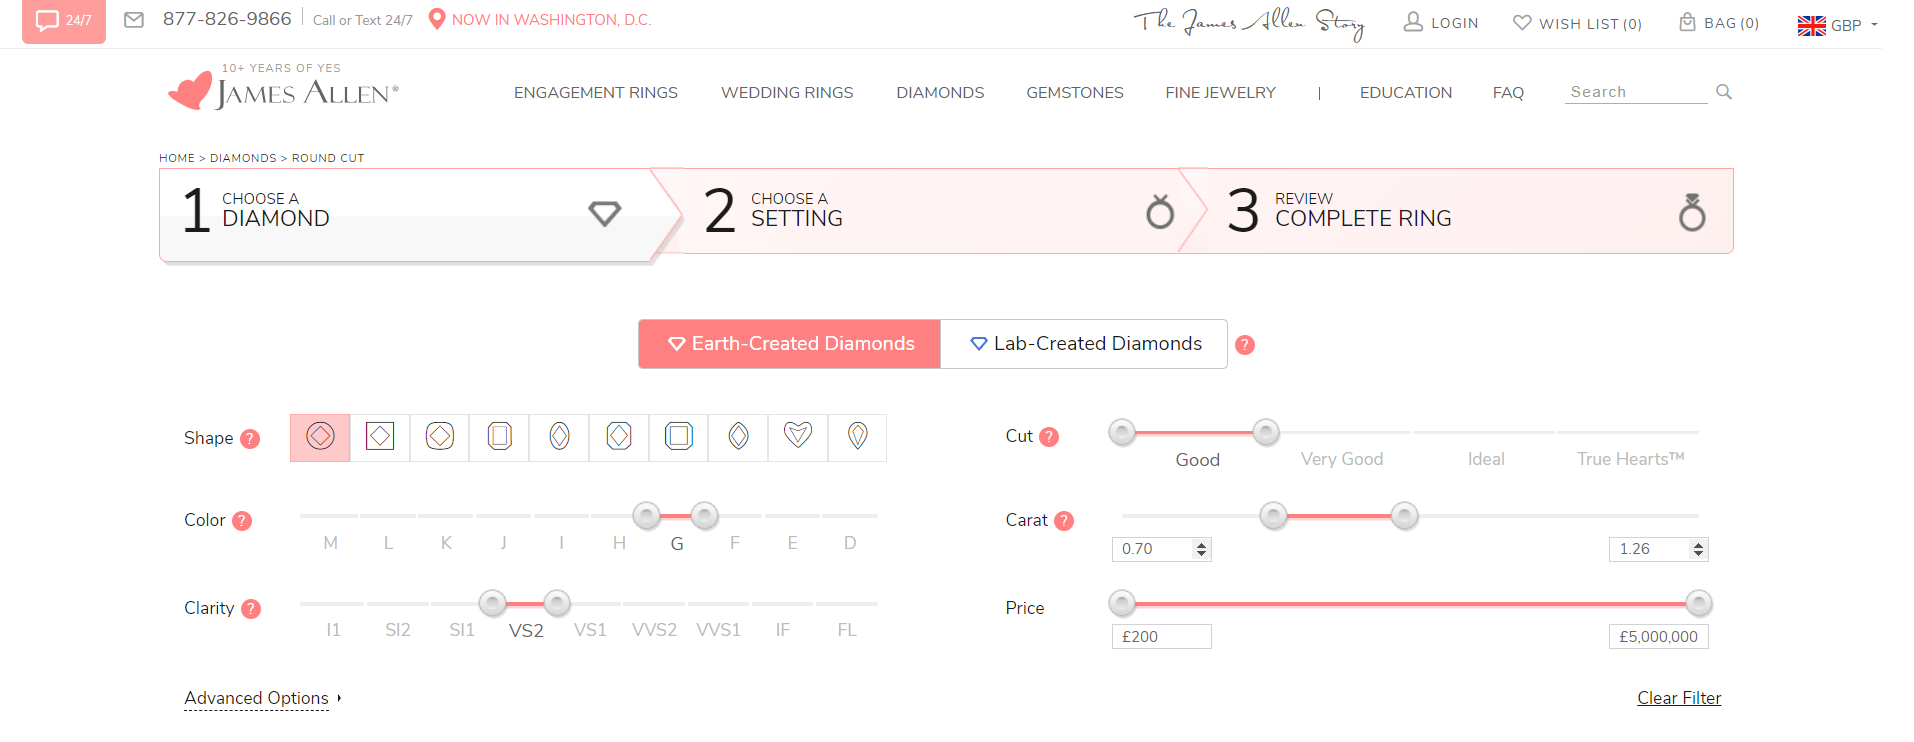The width and height of the screenshot is (1914, 742).
Task: Open The James Allen Story link
Action: click(1249, 22)
